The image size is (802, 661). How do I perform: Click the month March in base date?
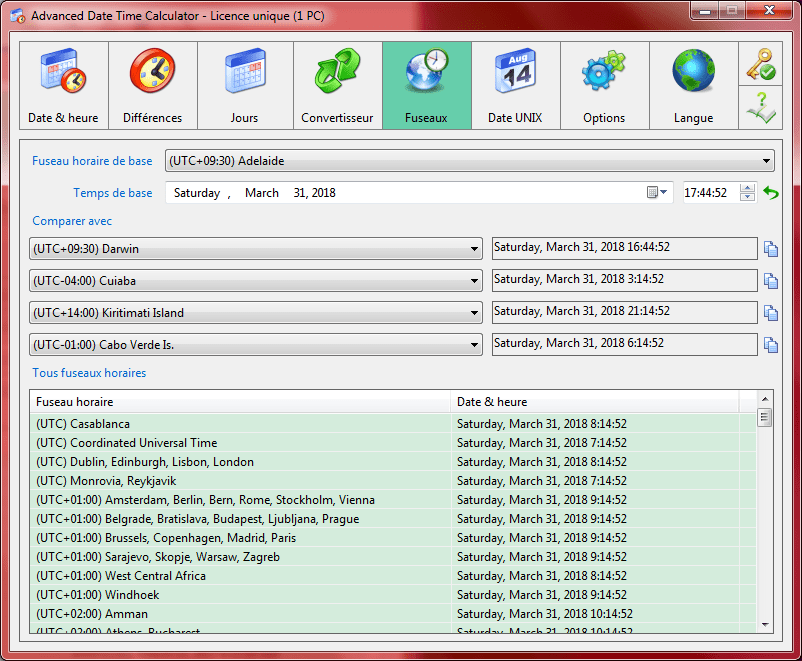(262, 193)
